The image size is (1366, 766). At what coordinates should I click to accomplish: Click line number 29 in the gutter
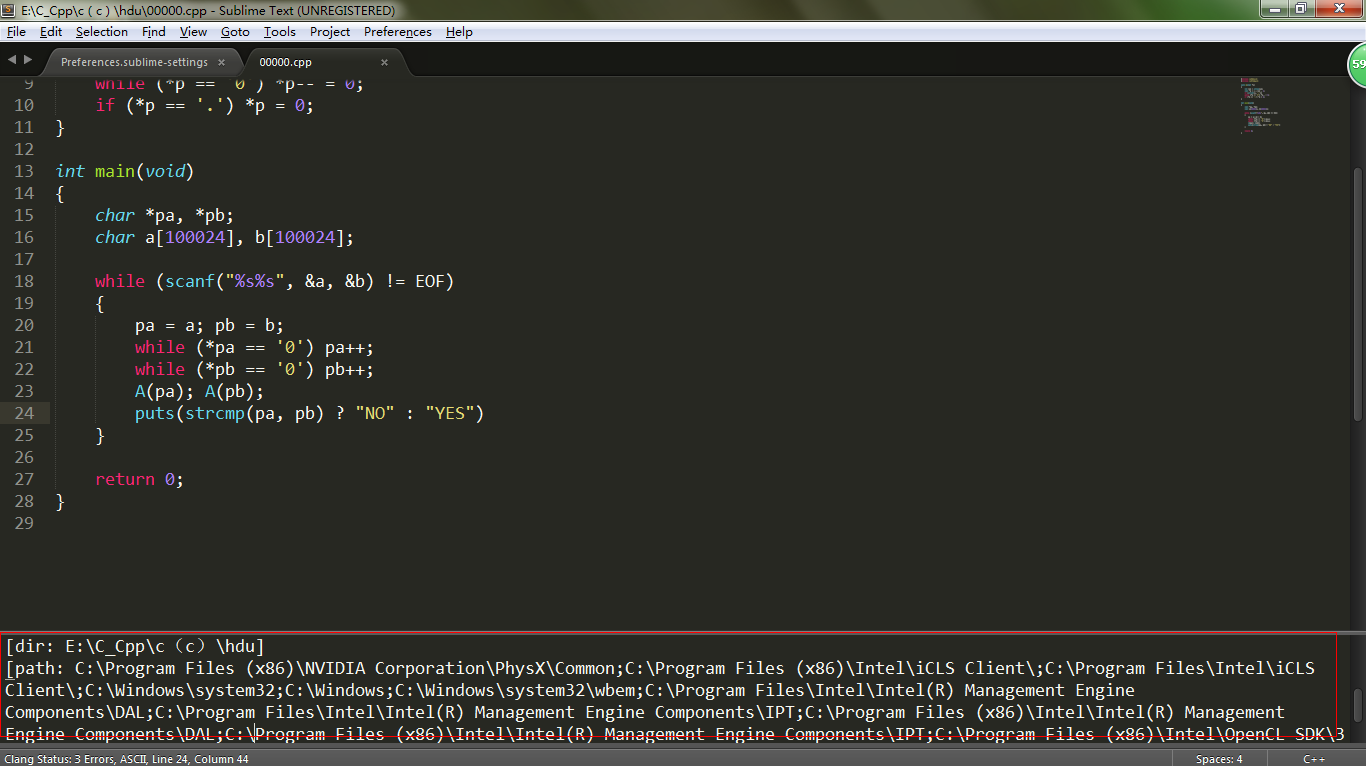coord(24,523)
